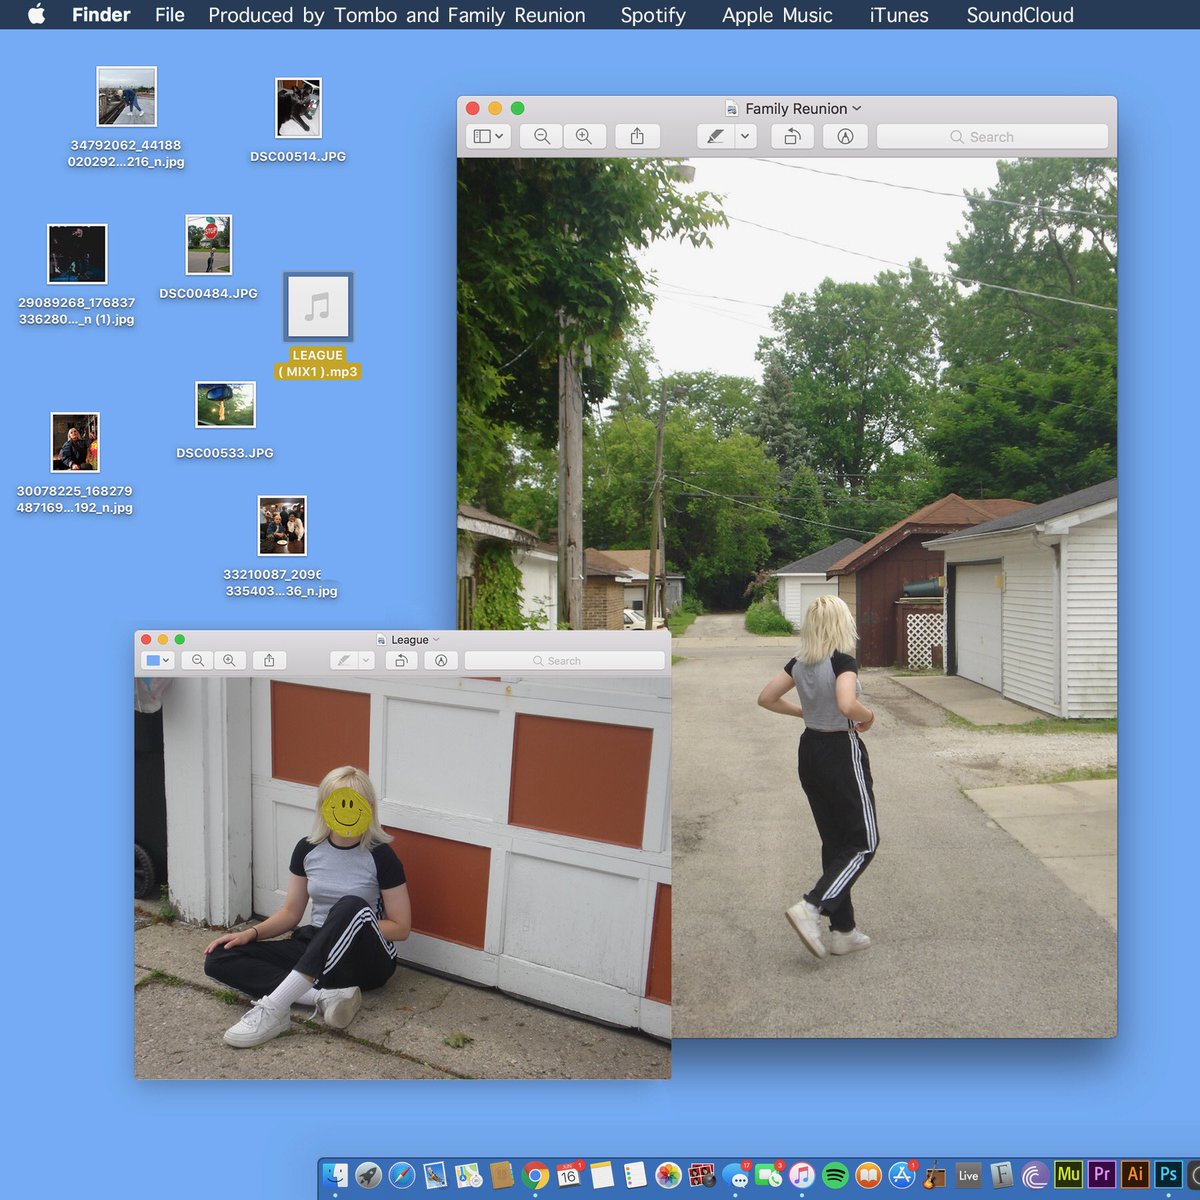This screenshot has height=1200, width=1200.
Task: Launch Adobe Premiere Pro from the dock
Action: coord(1102,1175)
